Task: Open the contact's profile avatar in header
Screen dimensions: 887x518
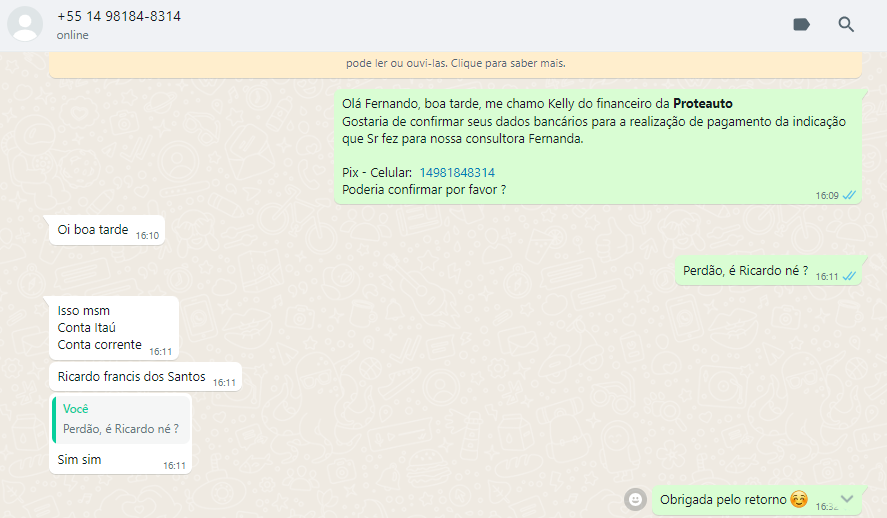Action: (25, 25)
